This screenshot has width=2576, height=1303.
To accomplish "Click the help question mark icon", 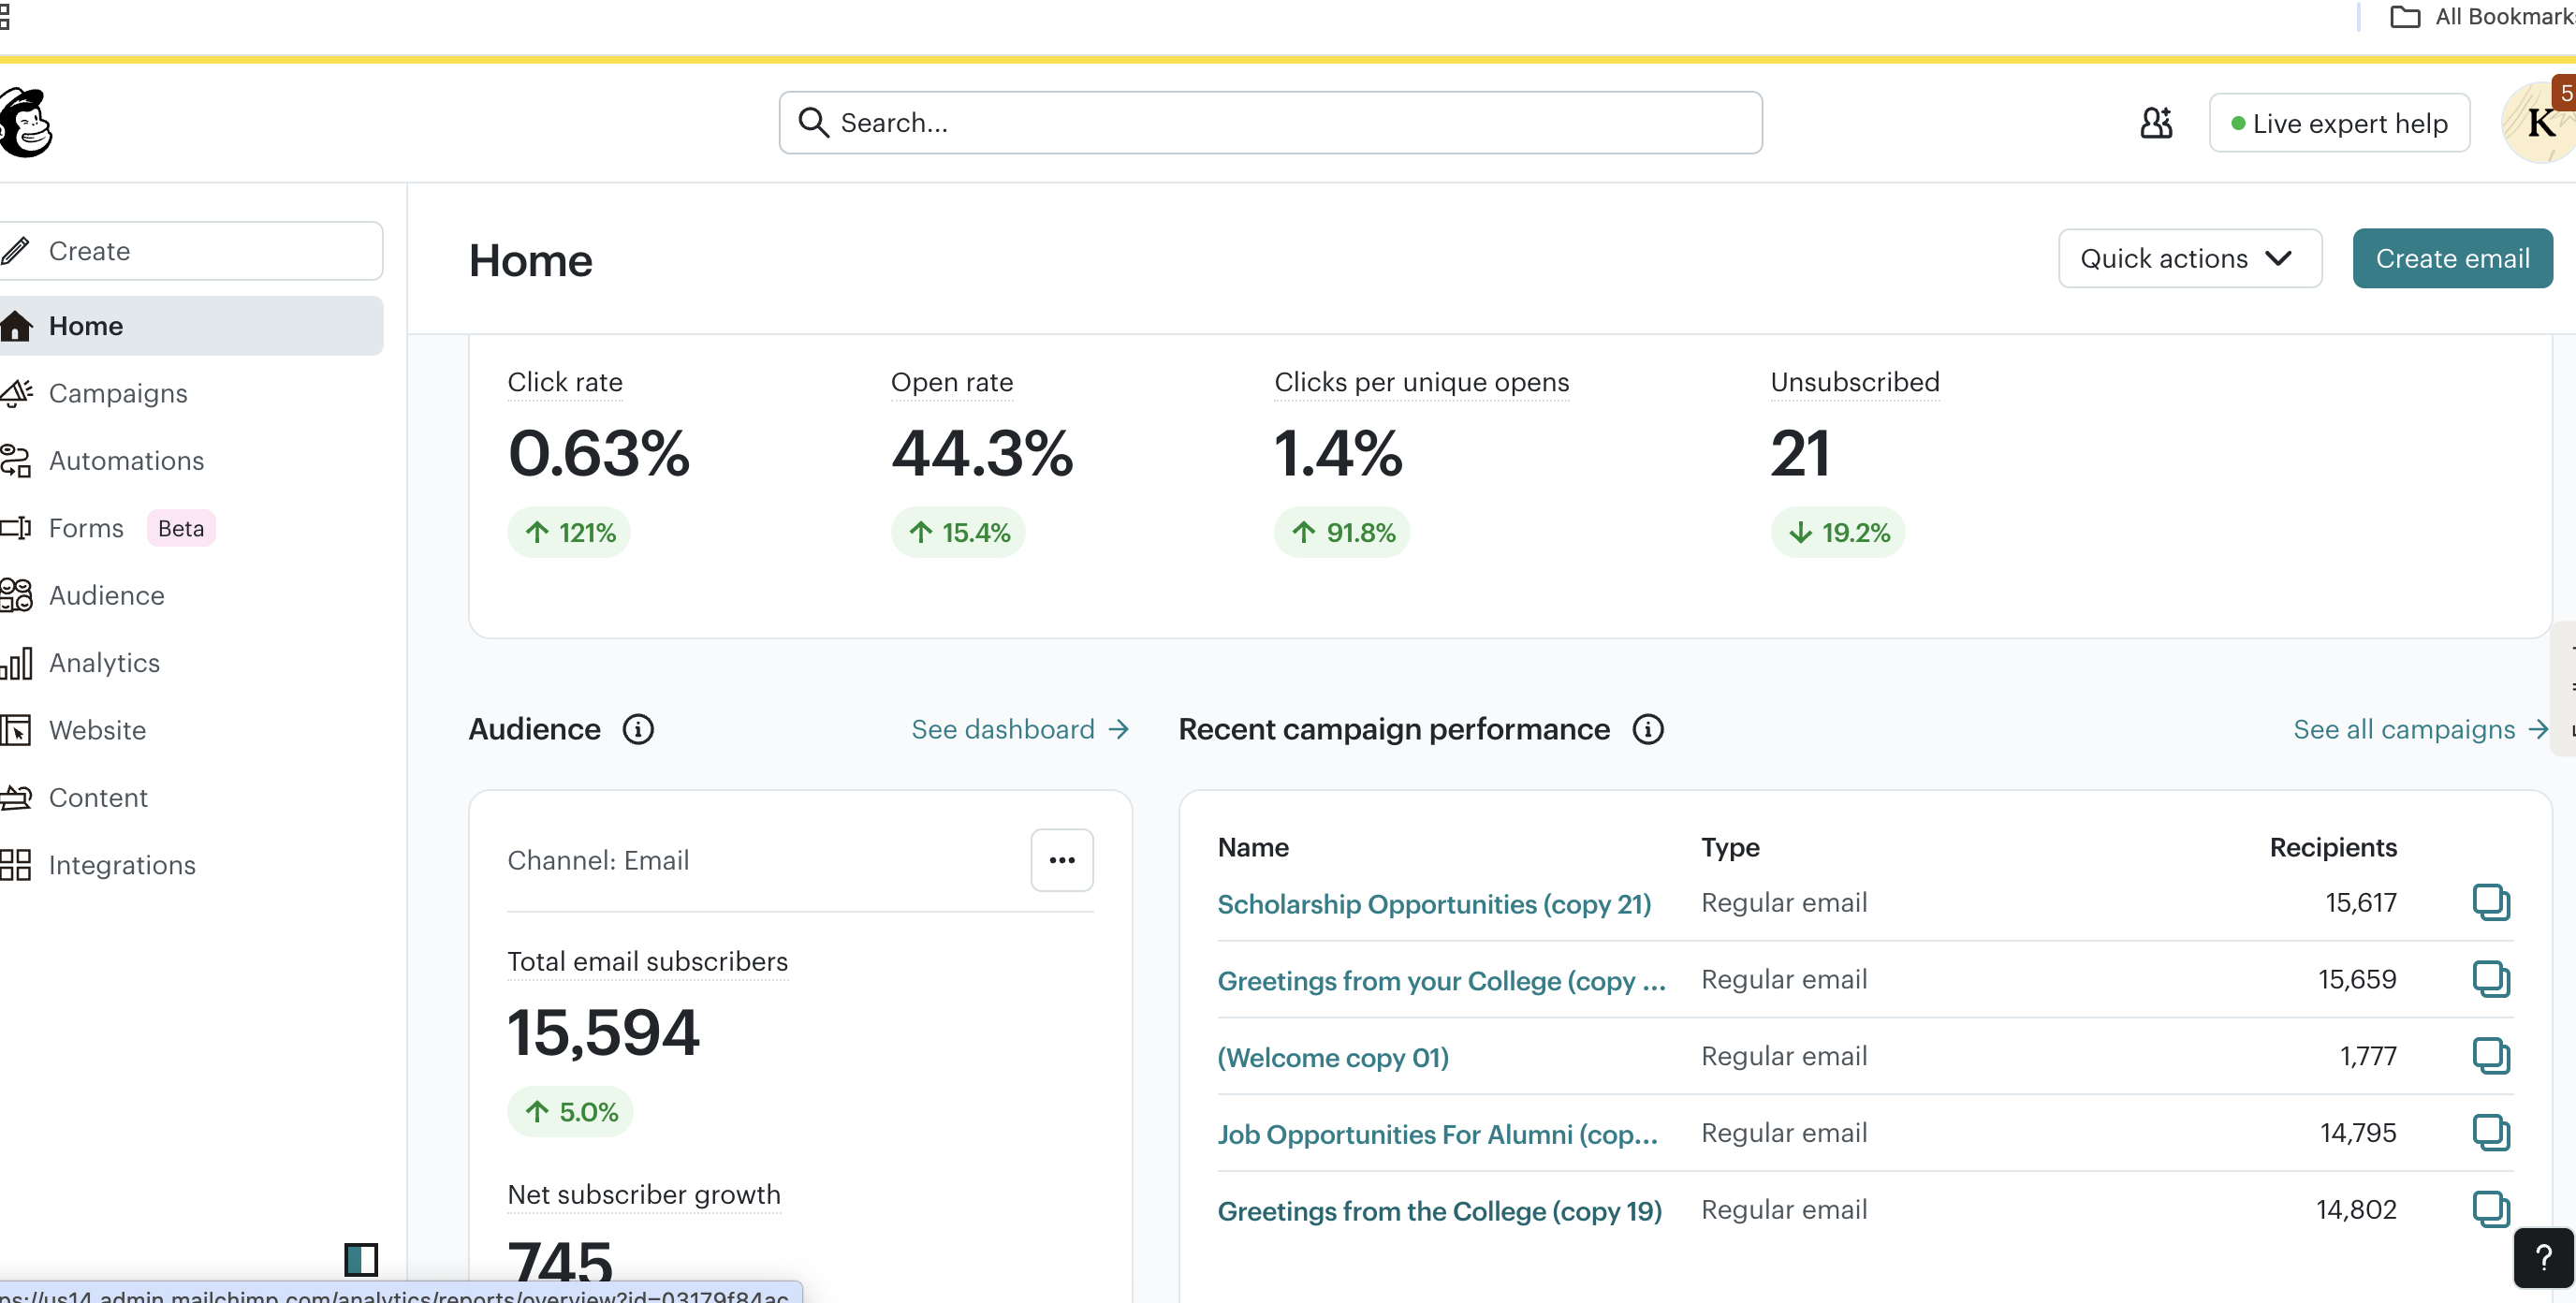I will pos(2543,1257).
